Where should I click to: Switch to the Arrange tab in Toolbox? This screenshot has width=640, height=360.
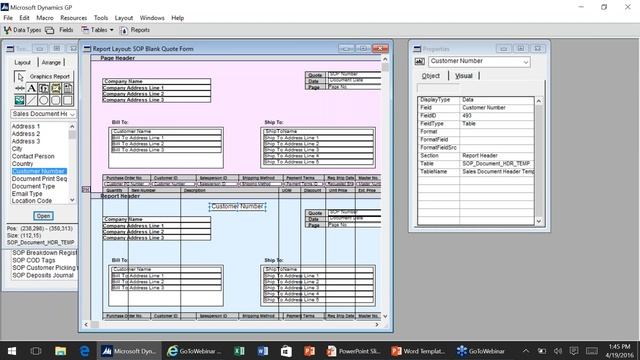[51, 62]
